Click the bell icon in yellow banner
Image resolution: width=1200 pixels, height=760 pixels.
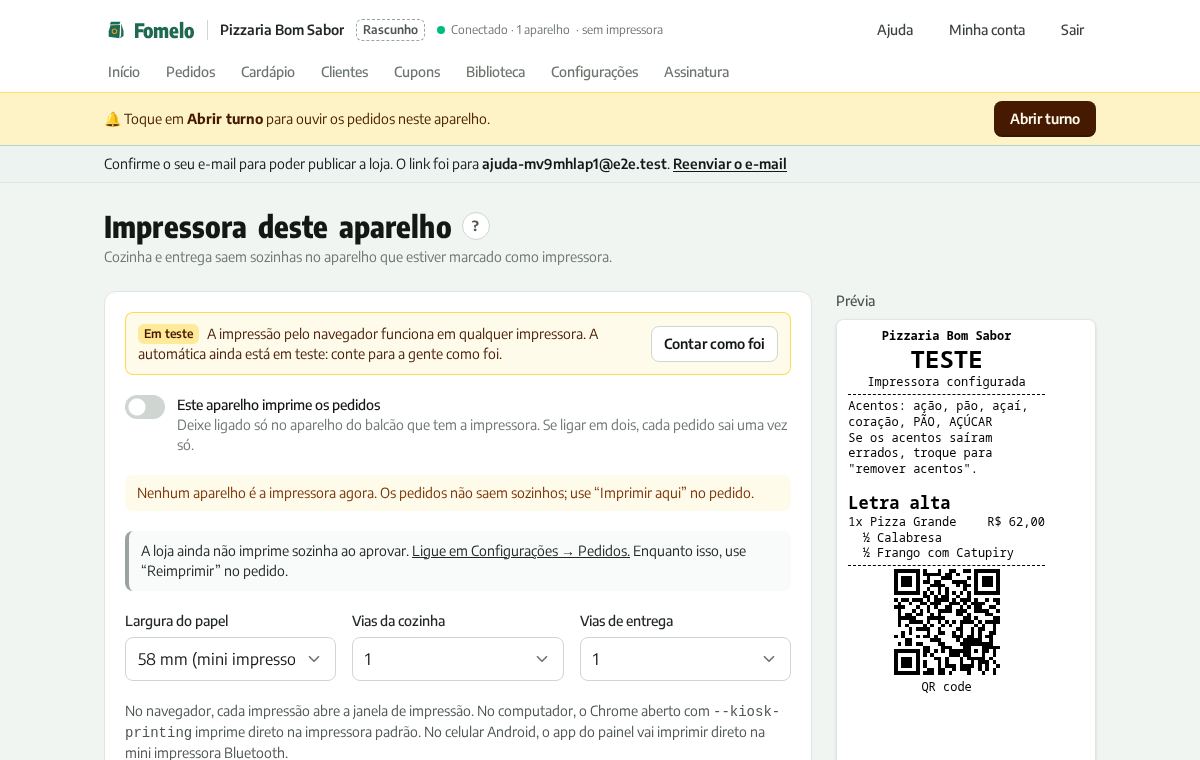click(x=112, y=119)
